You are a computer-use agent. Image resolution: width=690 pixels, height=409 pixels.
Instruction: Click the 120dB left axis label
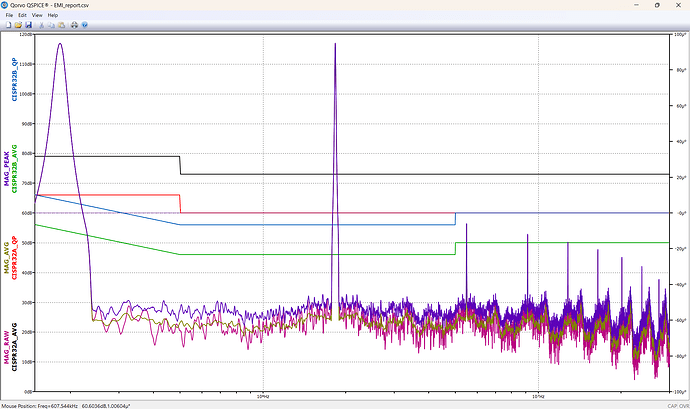(x=26, y=34)
